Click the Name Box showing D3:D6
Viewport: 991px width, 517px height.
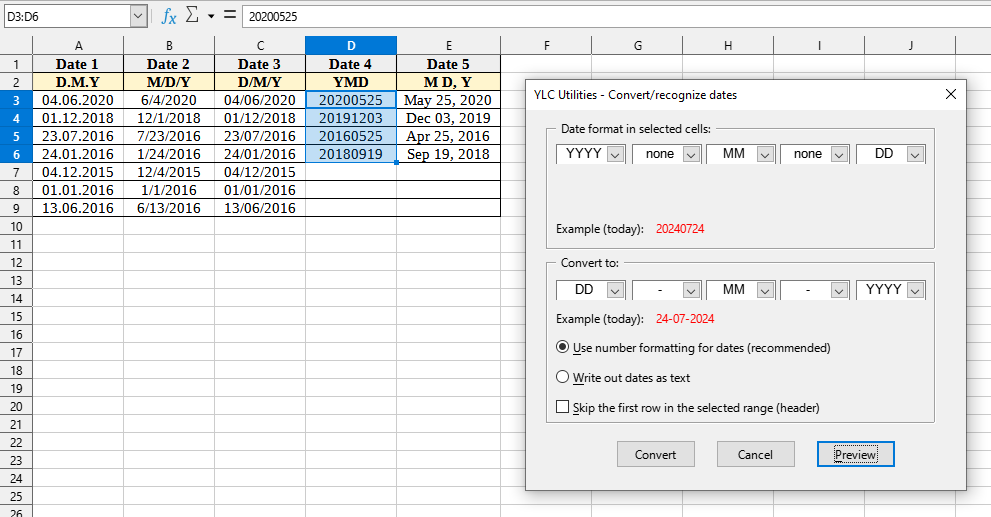pos(68,16)
